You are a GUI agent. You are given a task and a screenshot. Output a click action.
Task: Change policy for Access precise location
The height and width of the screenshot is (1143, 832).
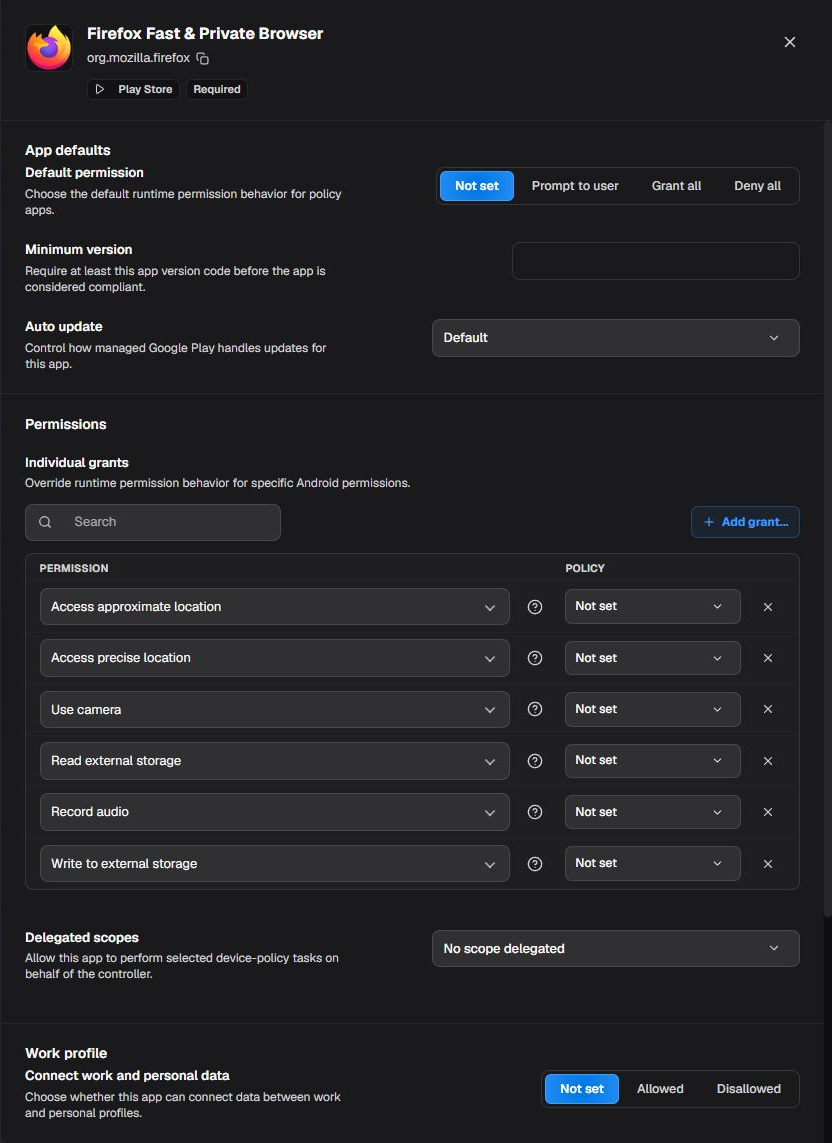(x=653, y=658)
